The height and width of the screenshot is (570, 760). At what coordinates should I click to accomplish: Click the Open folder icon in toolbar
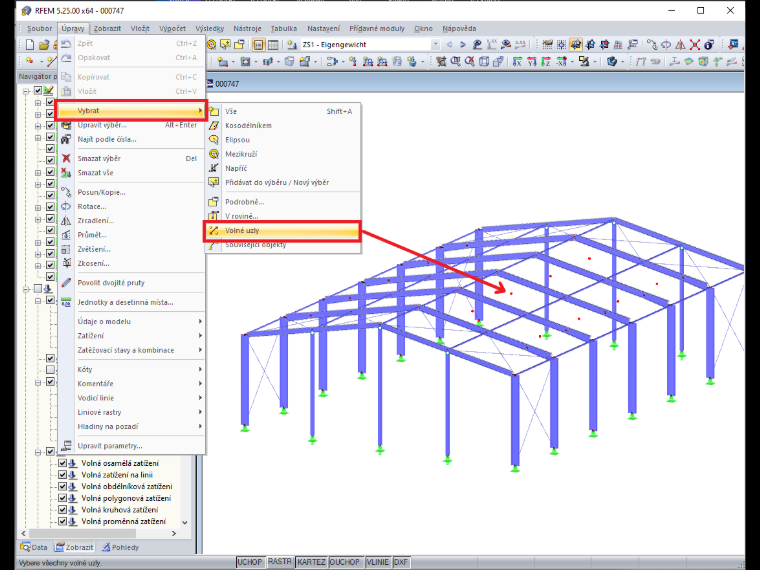pos(44,45)
